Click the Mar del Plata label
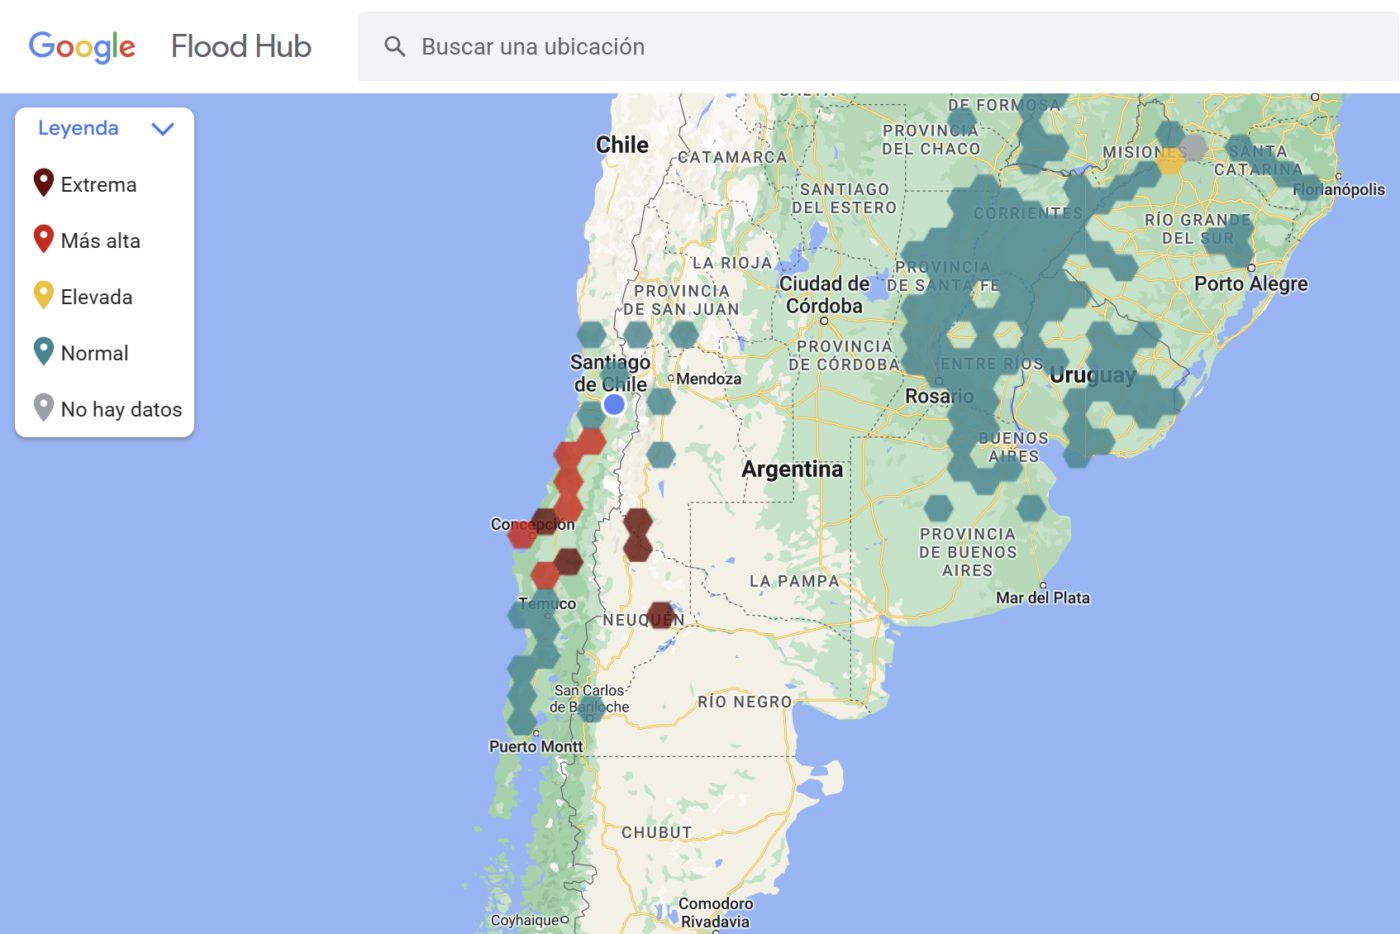The width and height of the screenshot is (1400, 934). click(x=1043, y=598)
